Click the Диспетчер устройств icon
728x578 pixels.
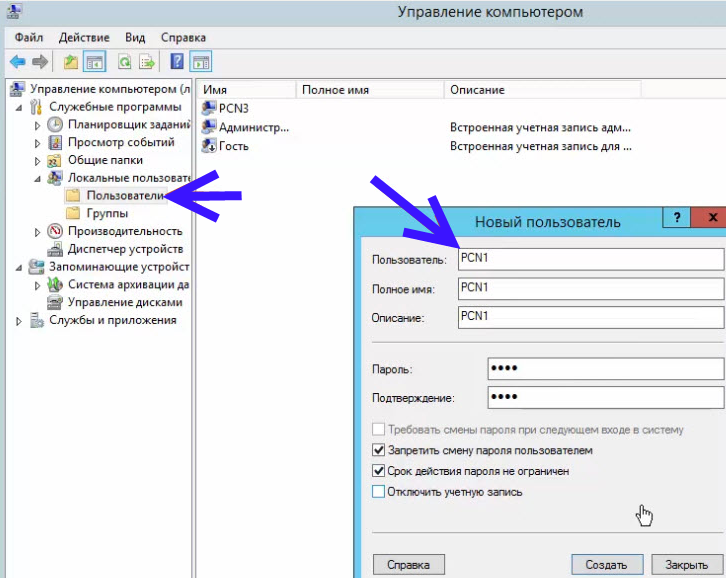[x=55, y=249]
